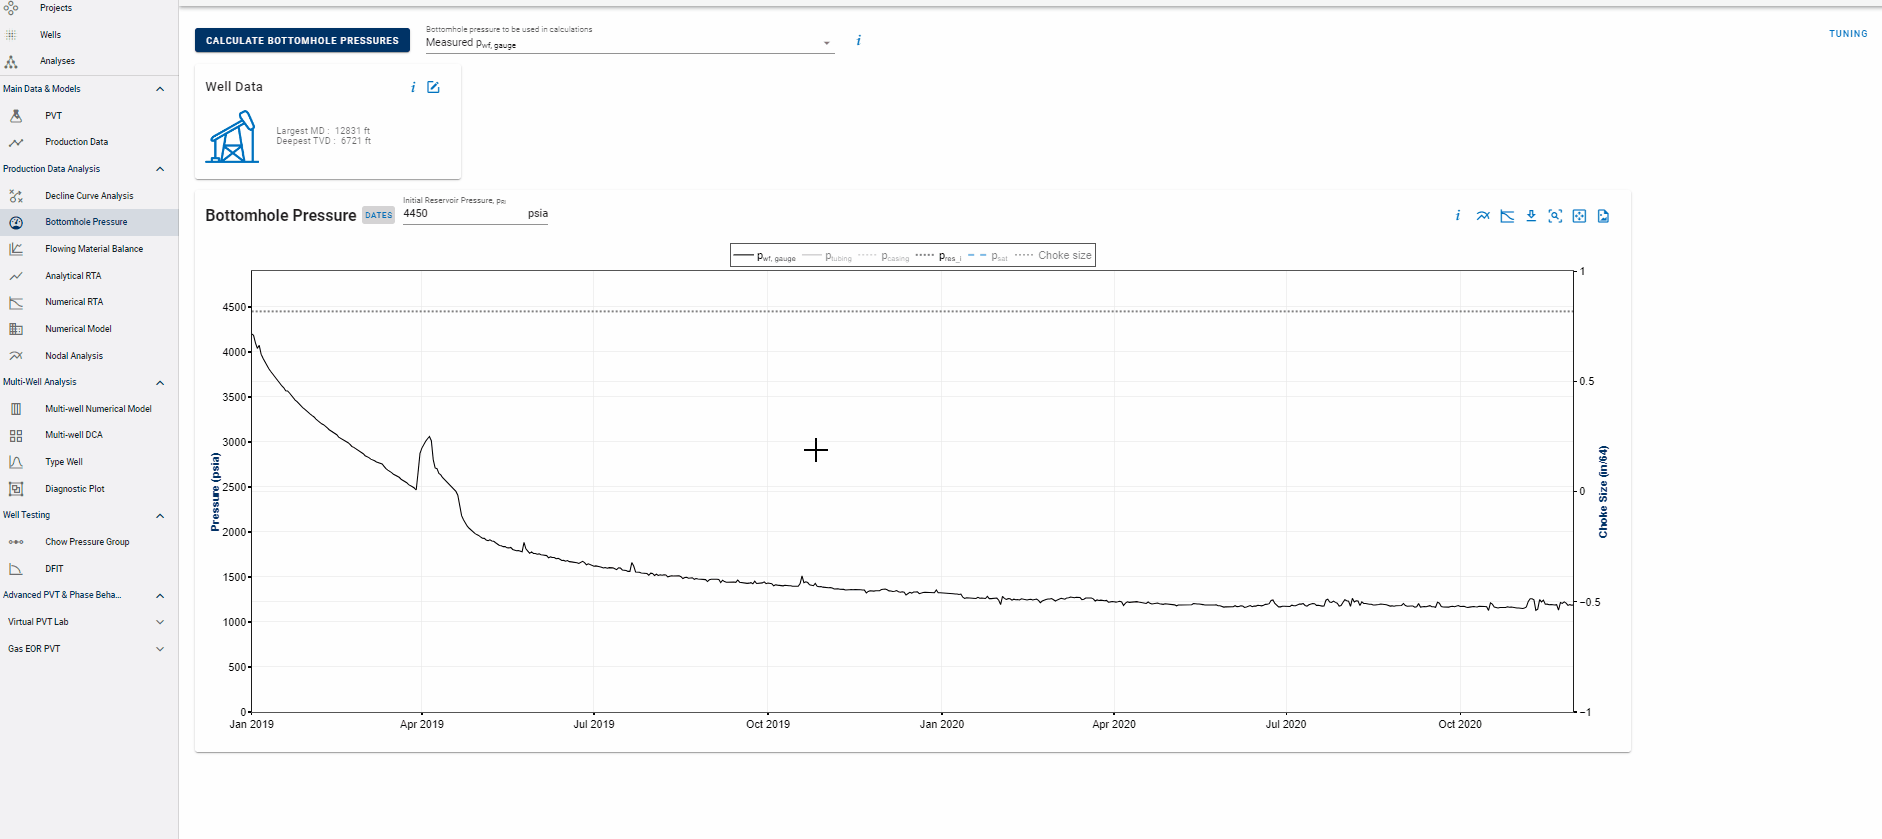The image size is (1882, 839).
Task: Edit Well Data via pencil icon
Action: (433, 87)
